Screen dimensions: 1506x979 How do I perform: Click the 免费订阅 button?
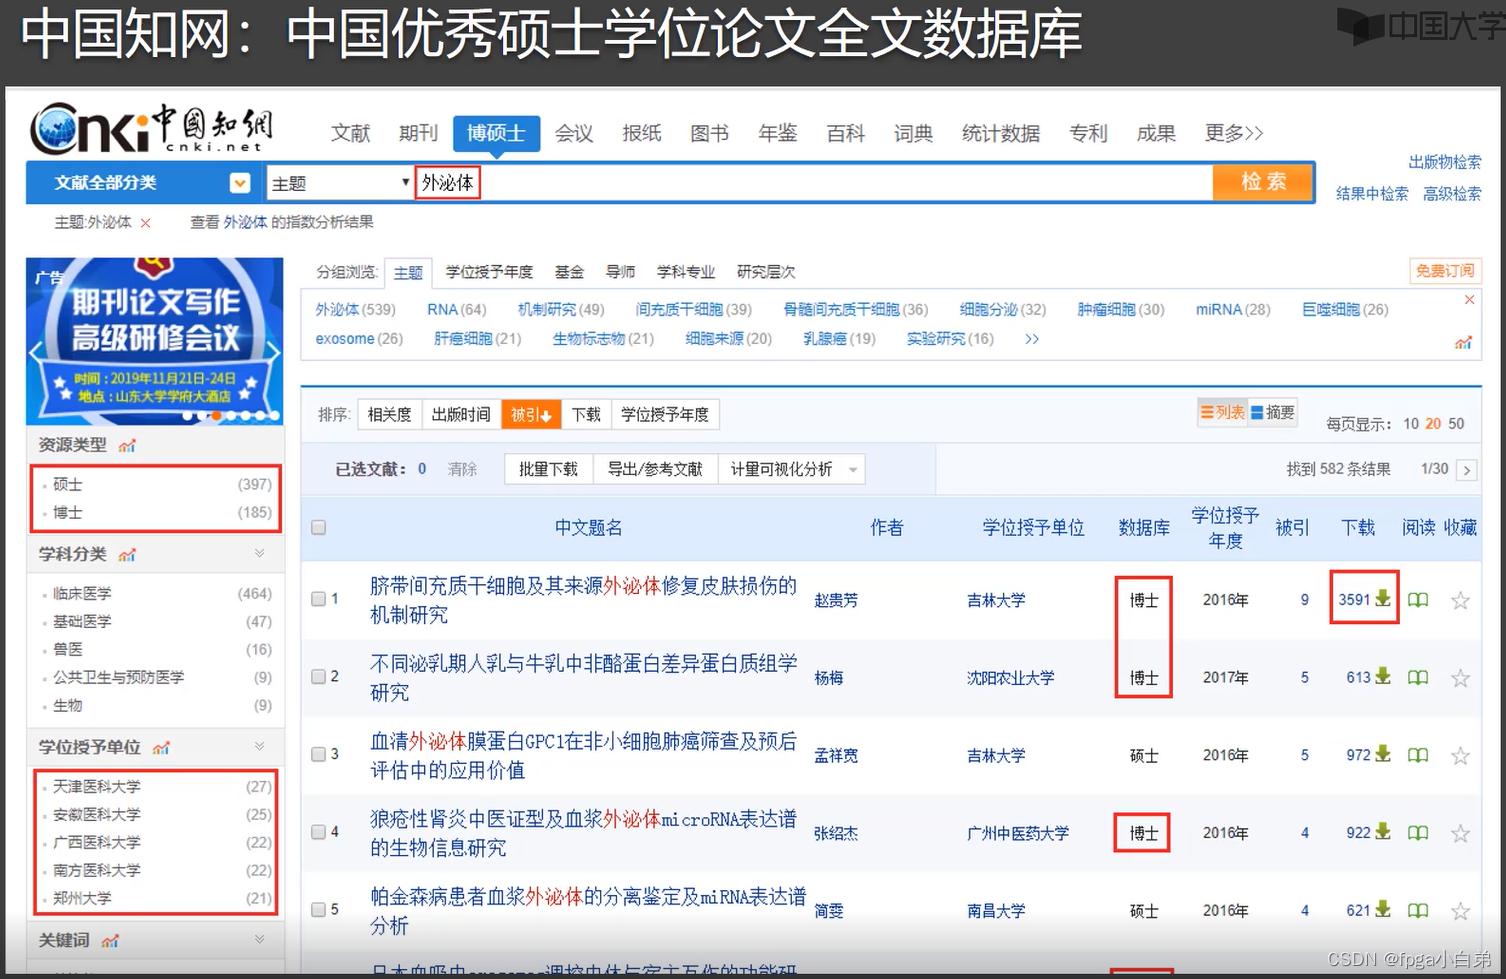point(1445,271)
